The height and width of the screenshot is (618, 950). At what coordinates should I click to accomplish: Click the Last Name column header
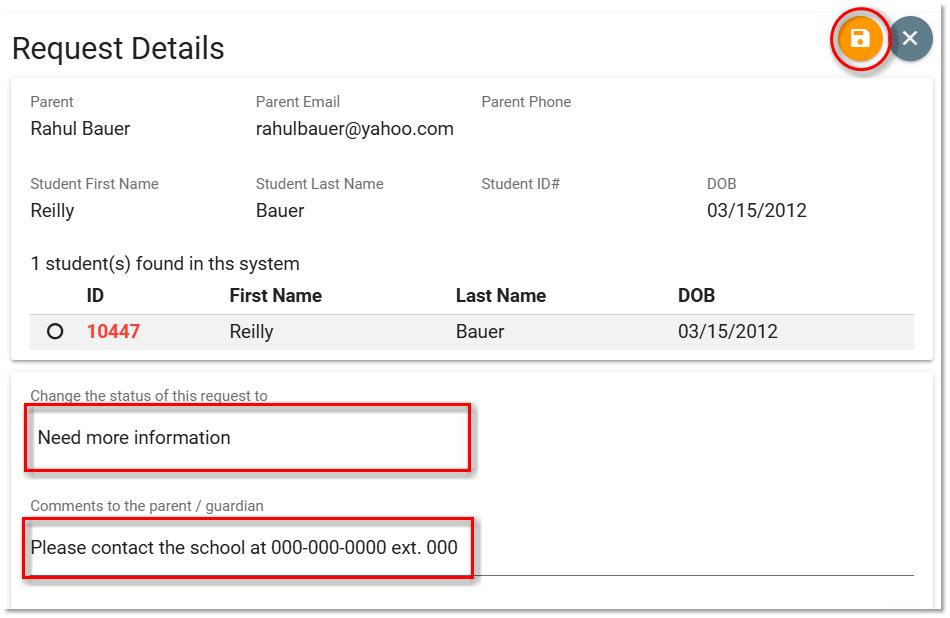(x=501, y=296)
